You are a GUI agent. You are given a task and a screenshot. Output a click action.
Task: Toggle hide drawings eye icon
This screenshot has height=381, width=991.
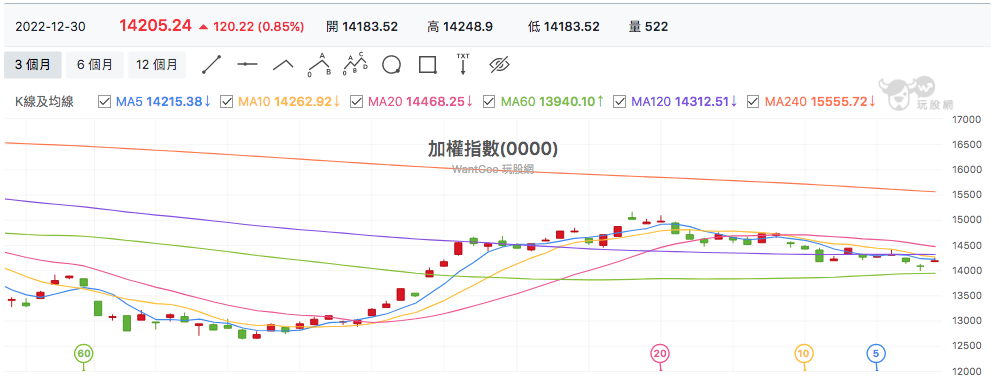click(x=499, y=64)
